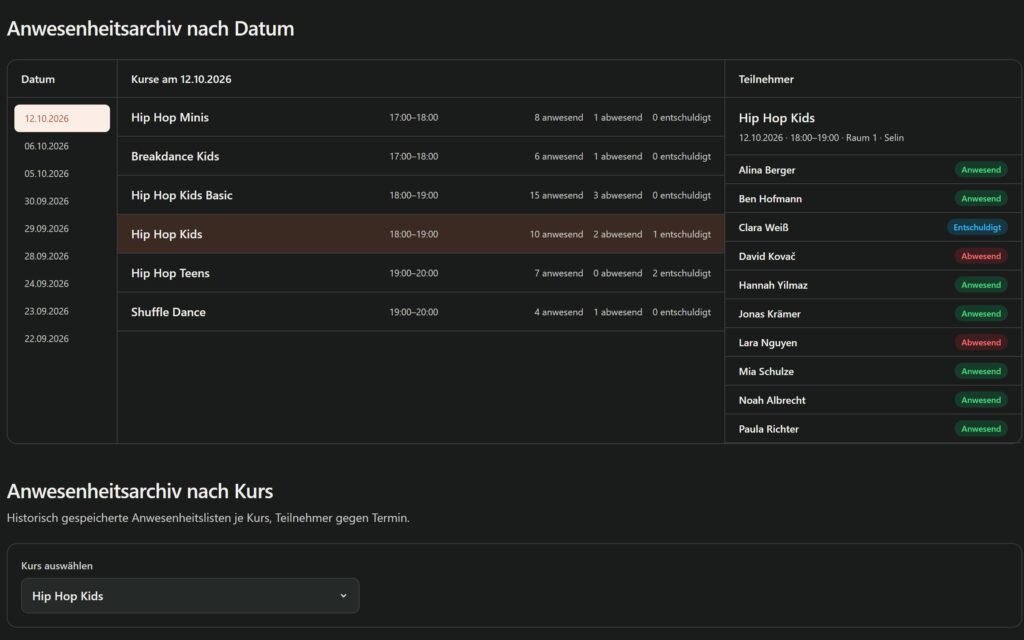Image resolution: width=1024 pixels, height=640 pixels.
Task: Open the Breakdance Kids course row
Action: pos(421,156)
